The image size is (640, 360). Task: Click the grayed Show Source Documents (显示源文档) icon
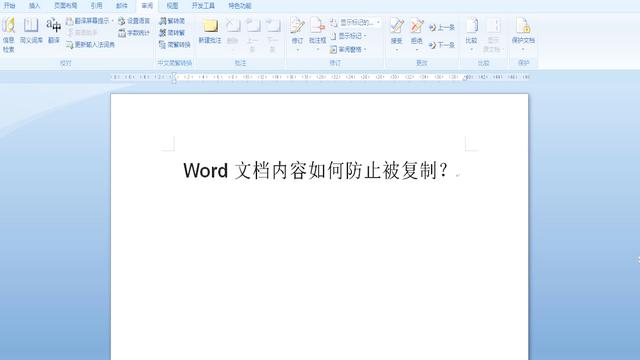point(493,26)
